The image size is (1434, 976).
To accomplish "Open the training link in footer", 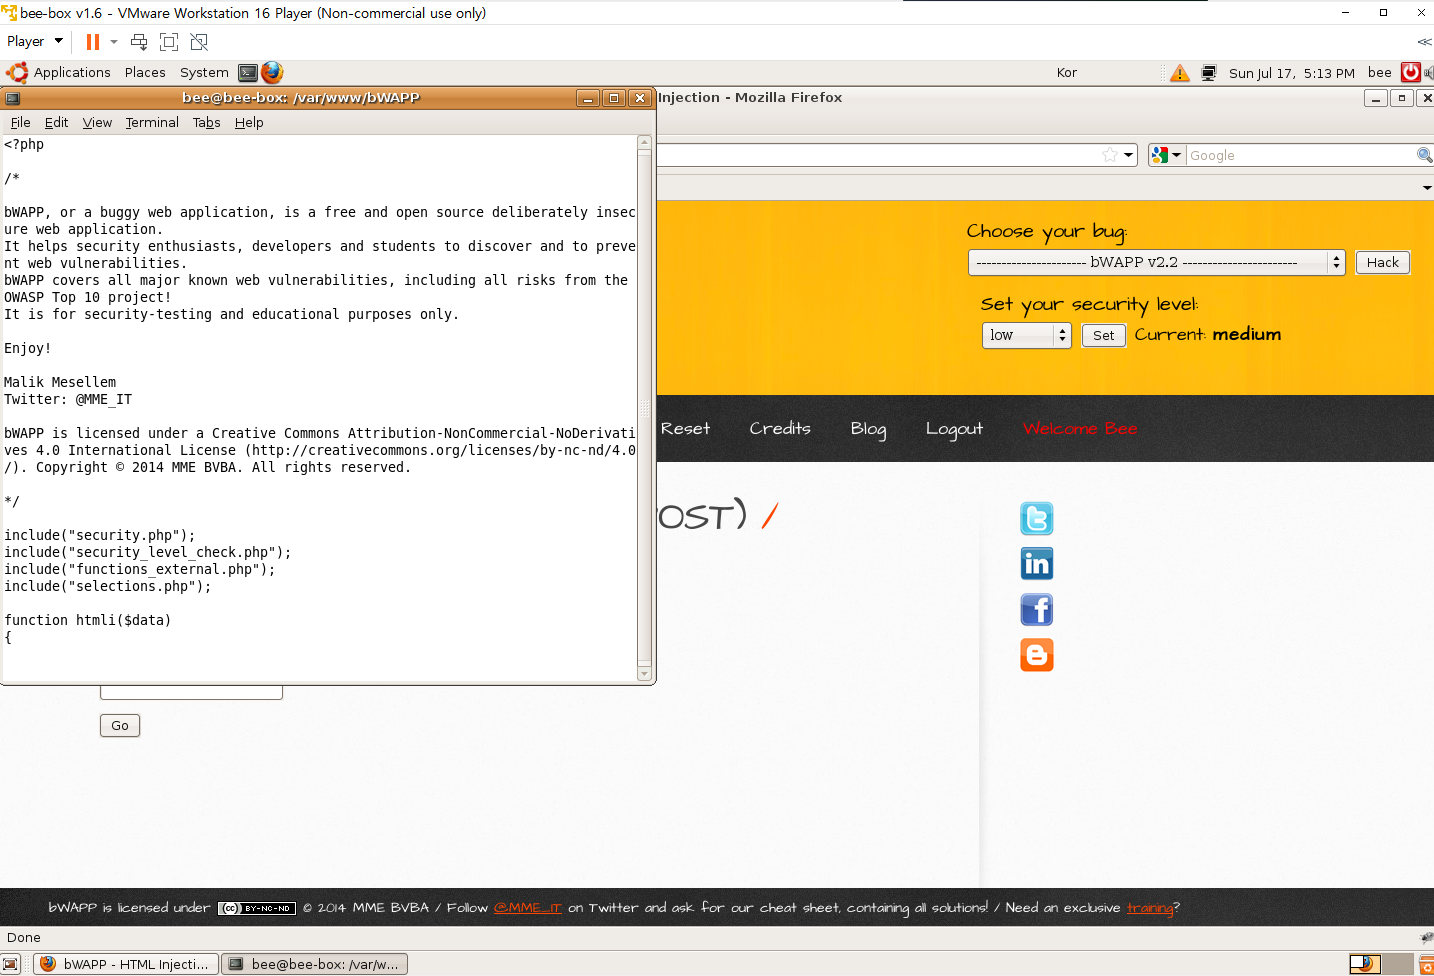I will coord(1150,908).
